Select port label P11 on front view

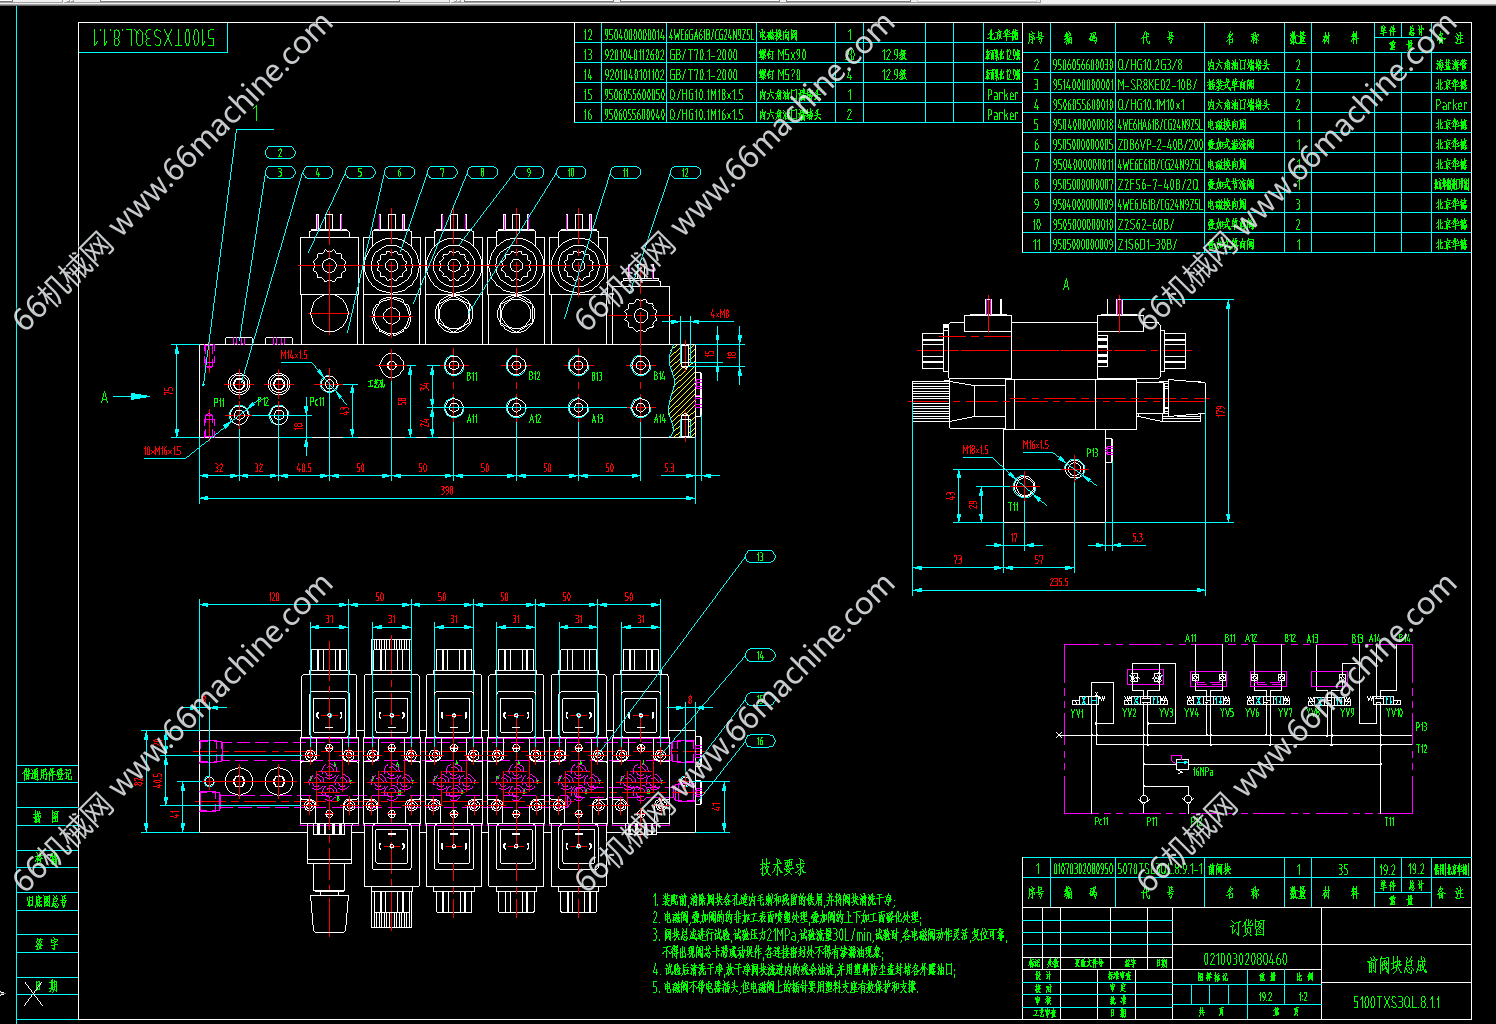click(219, 402)
